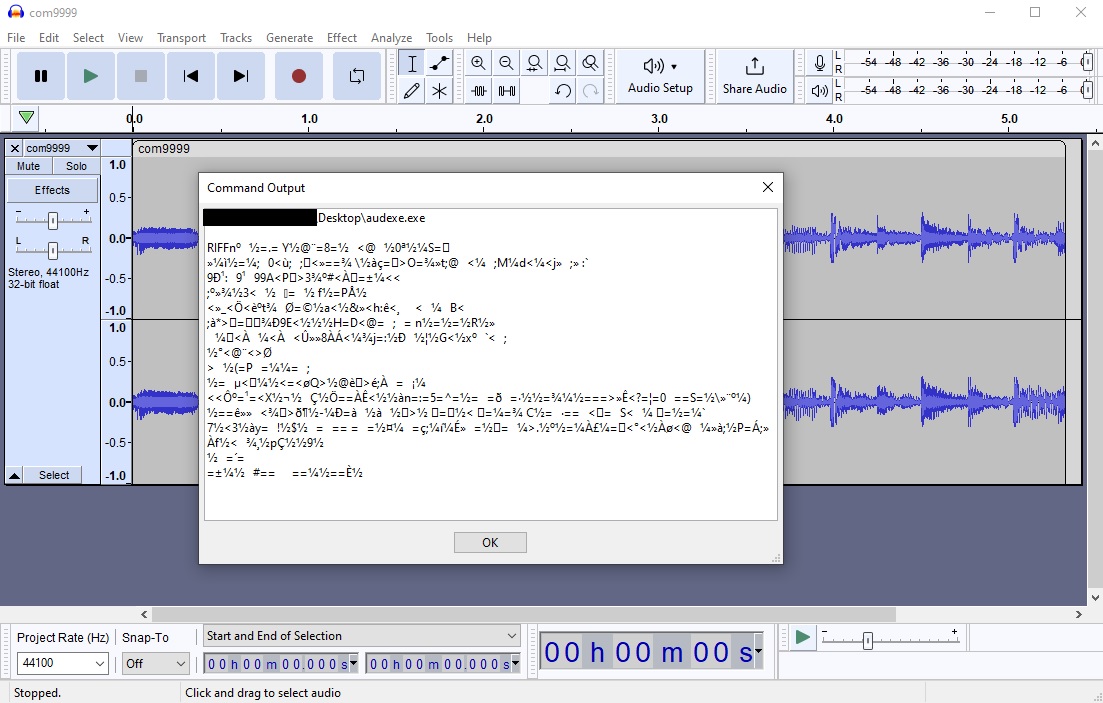Open the track Effects panel
This screenshot has height=703, width=1103.
click(52, 189)
